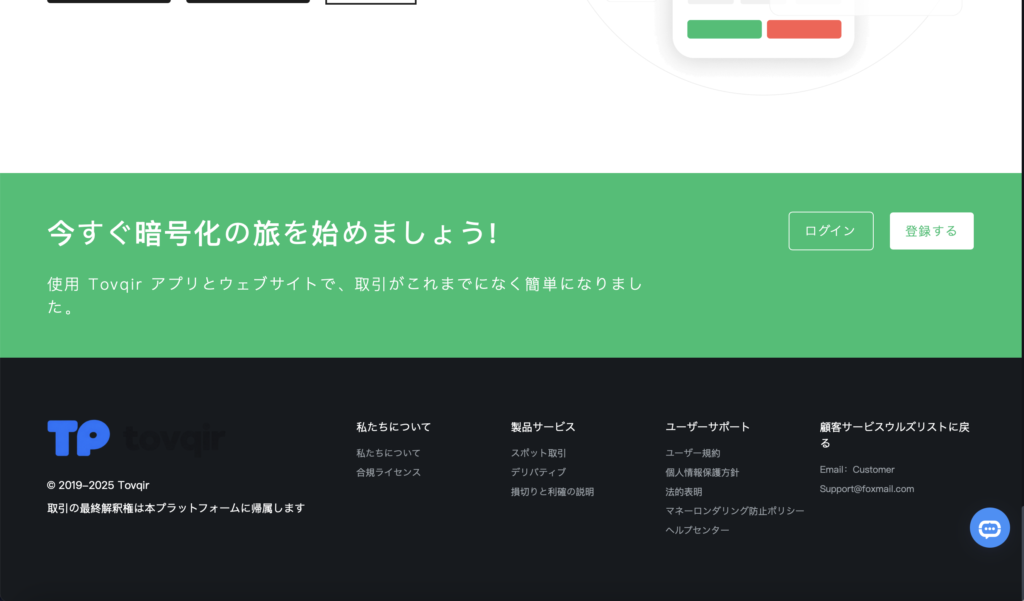1024x601 pixels.
Task: Go to スポット取引 page
Action: pos(538,453)
